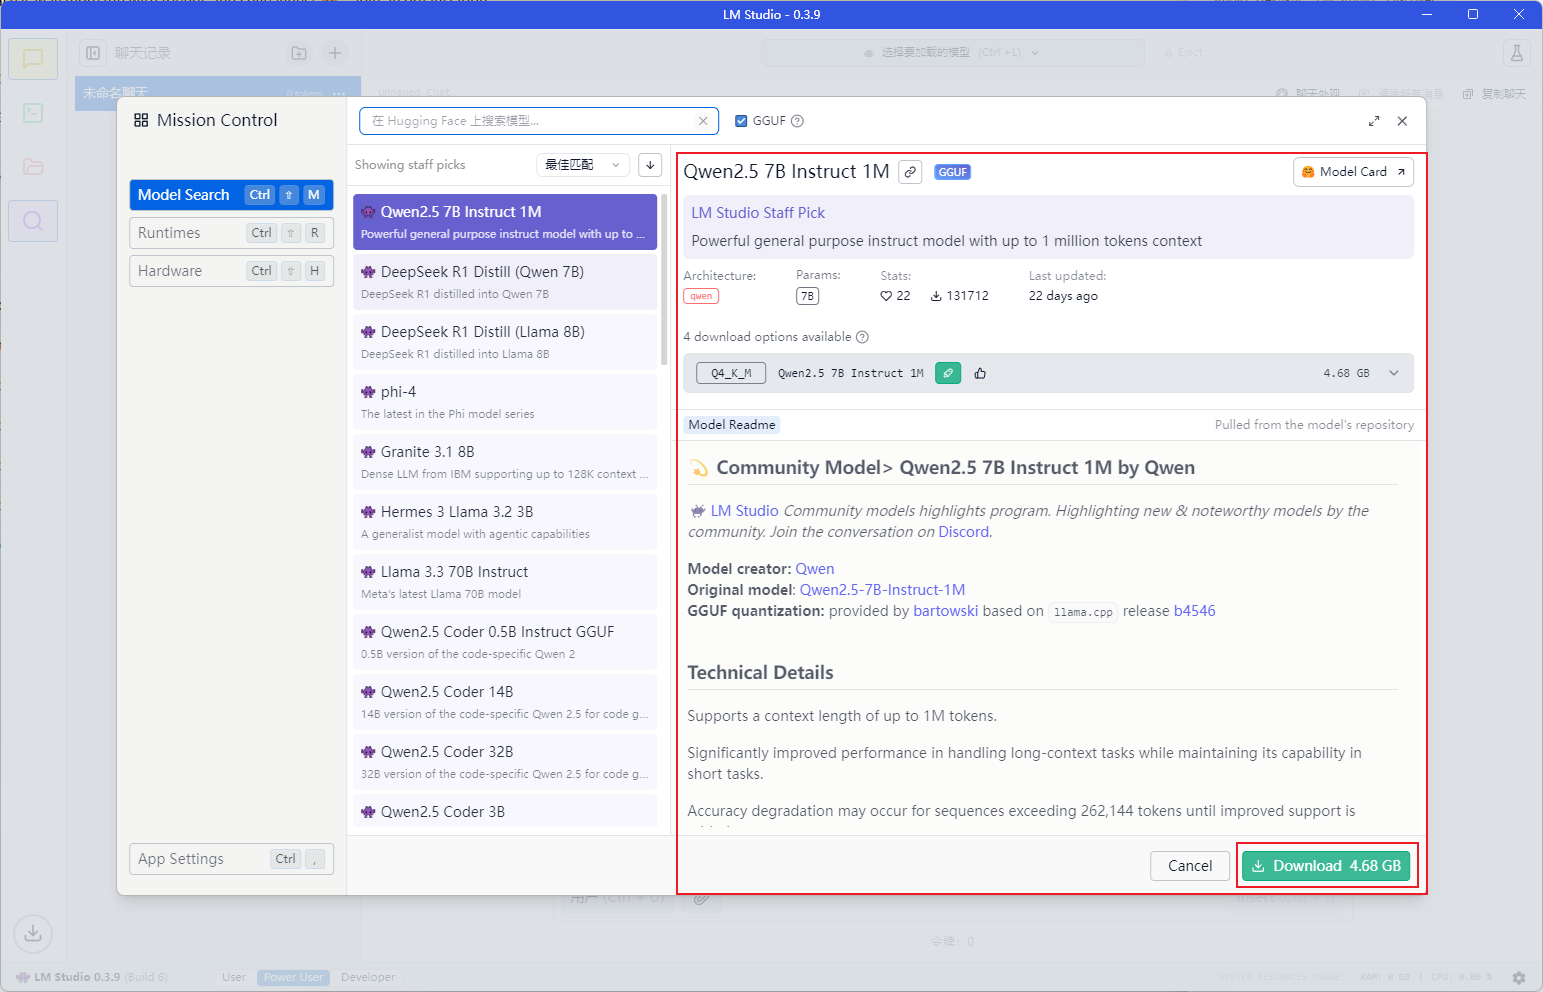Copy link next to Qwen2.5 7B Instruct 1M title
1543x992 pixels.
pyautogui.click(x=910, y=172)
